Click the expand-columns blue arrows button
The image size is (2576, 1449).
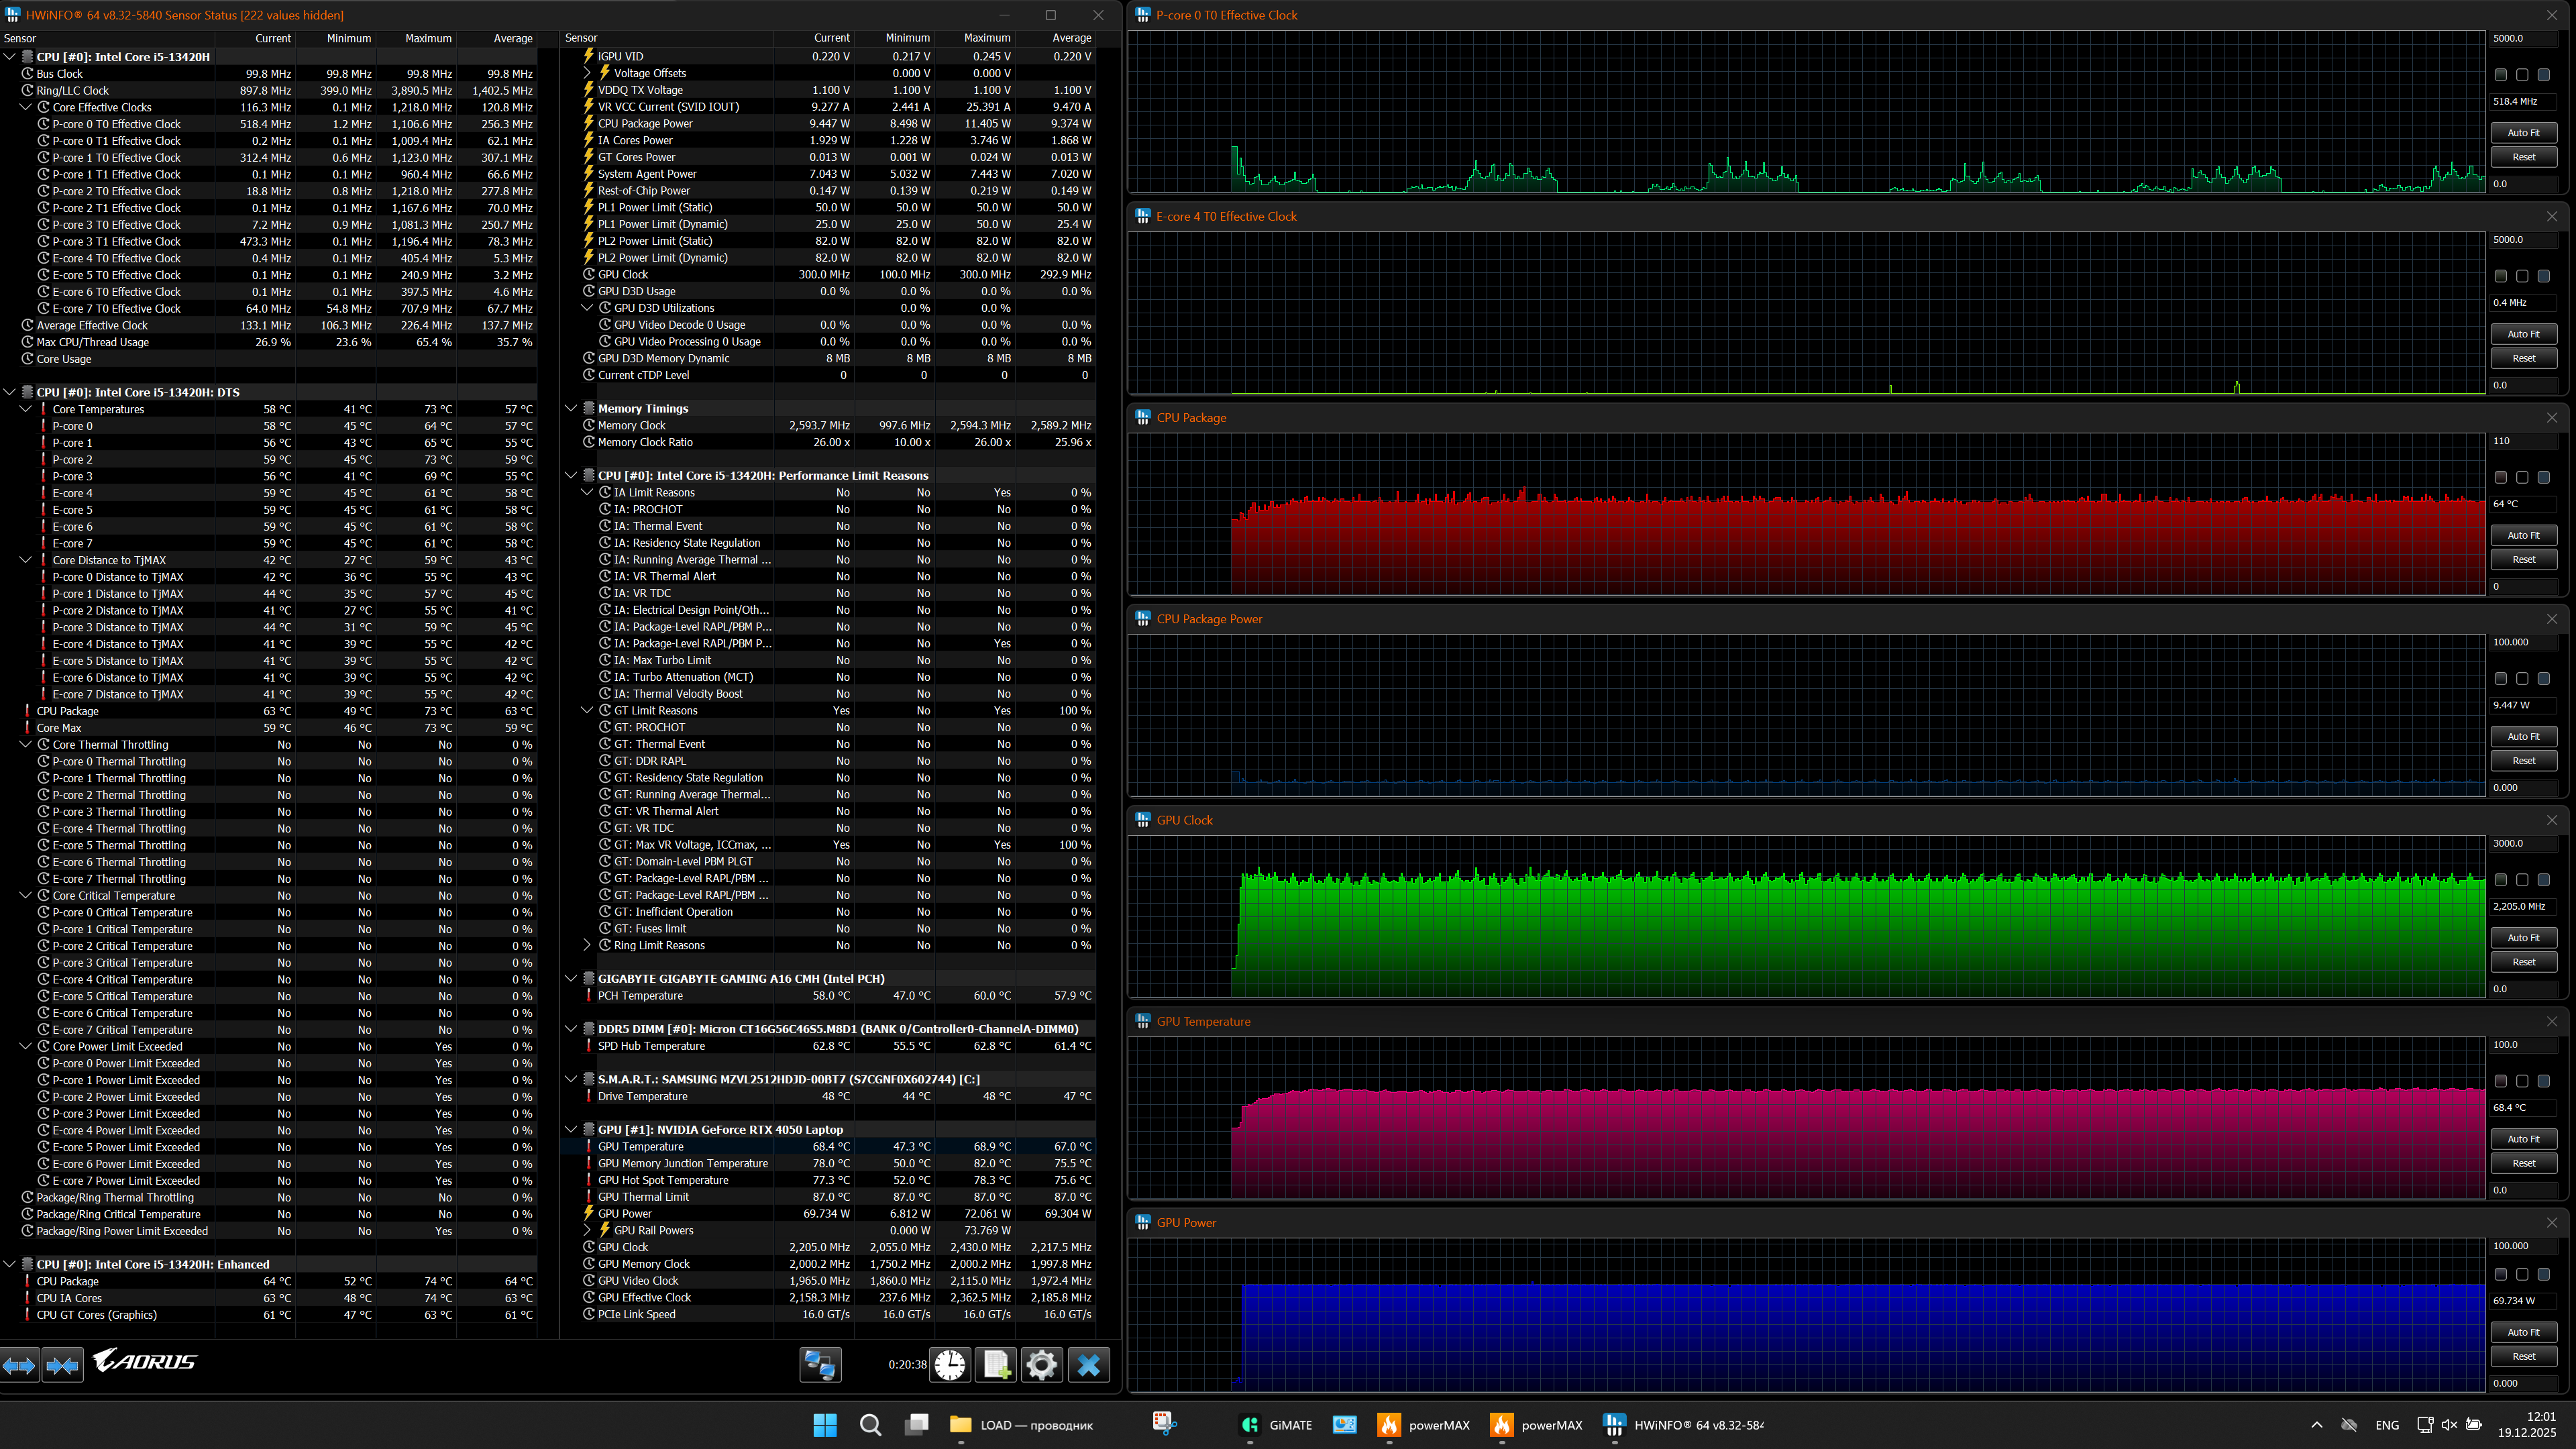tap(19, 1365)
